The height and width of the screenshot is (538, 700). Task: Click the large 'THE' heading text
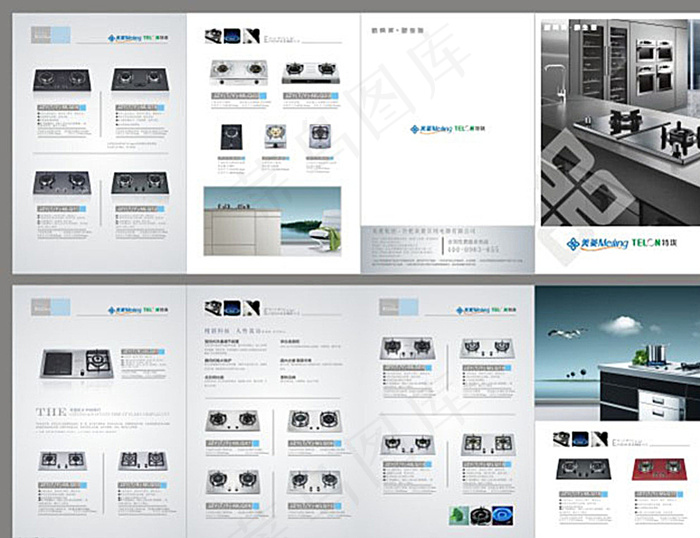[51, 412]
